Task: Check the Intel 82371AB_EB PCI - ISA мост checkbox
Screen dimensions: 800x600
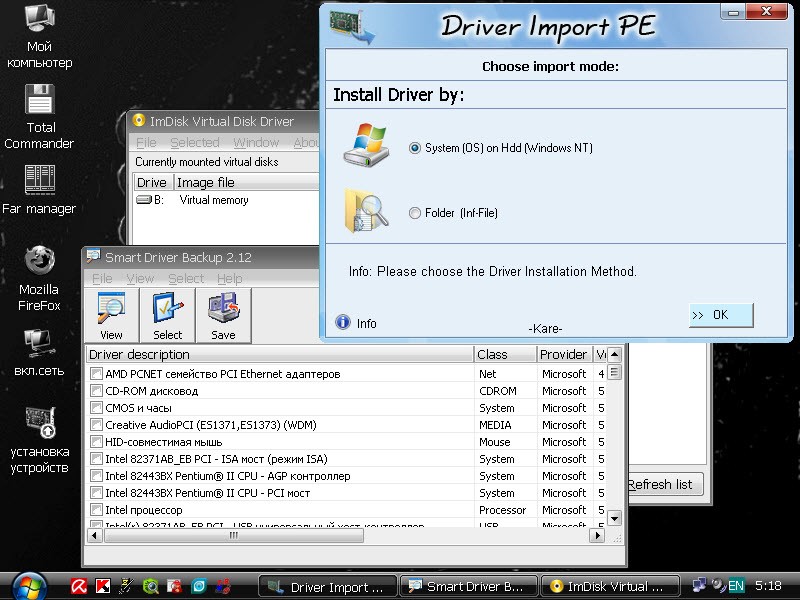Action: (x=96, y=459)
